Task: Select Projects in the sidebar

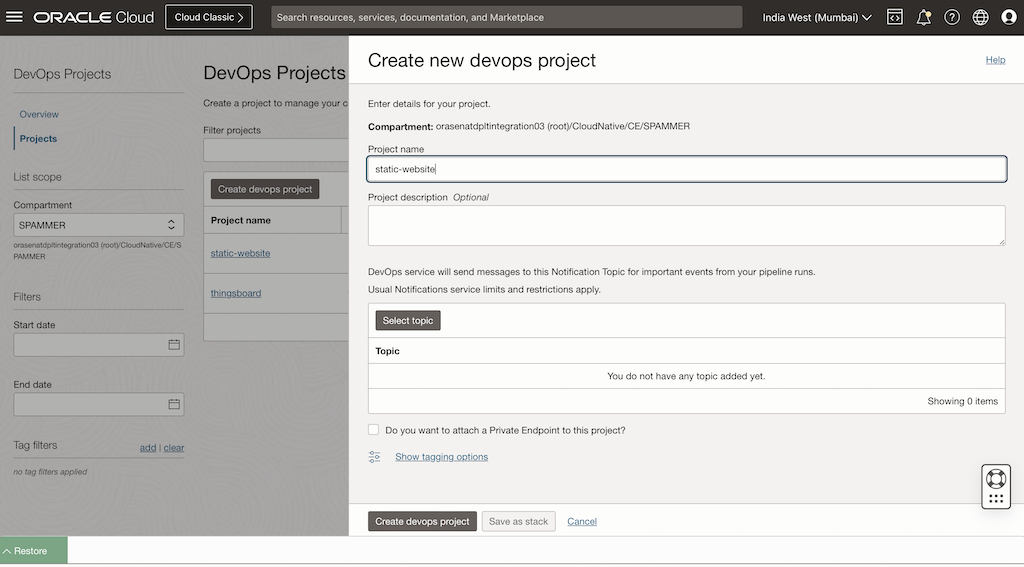Action: pyautogui.click(x=38, y=139)
